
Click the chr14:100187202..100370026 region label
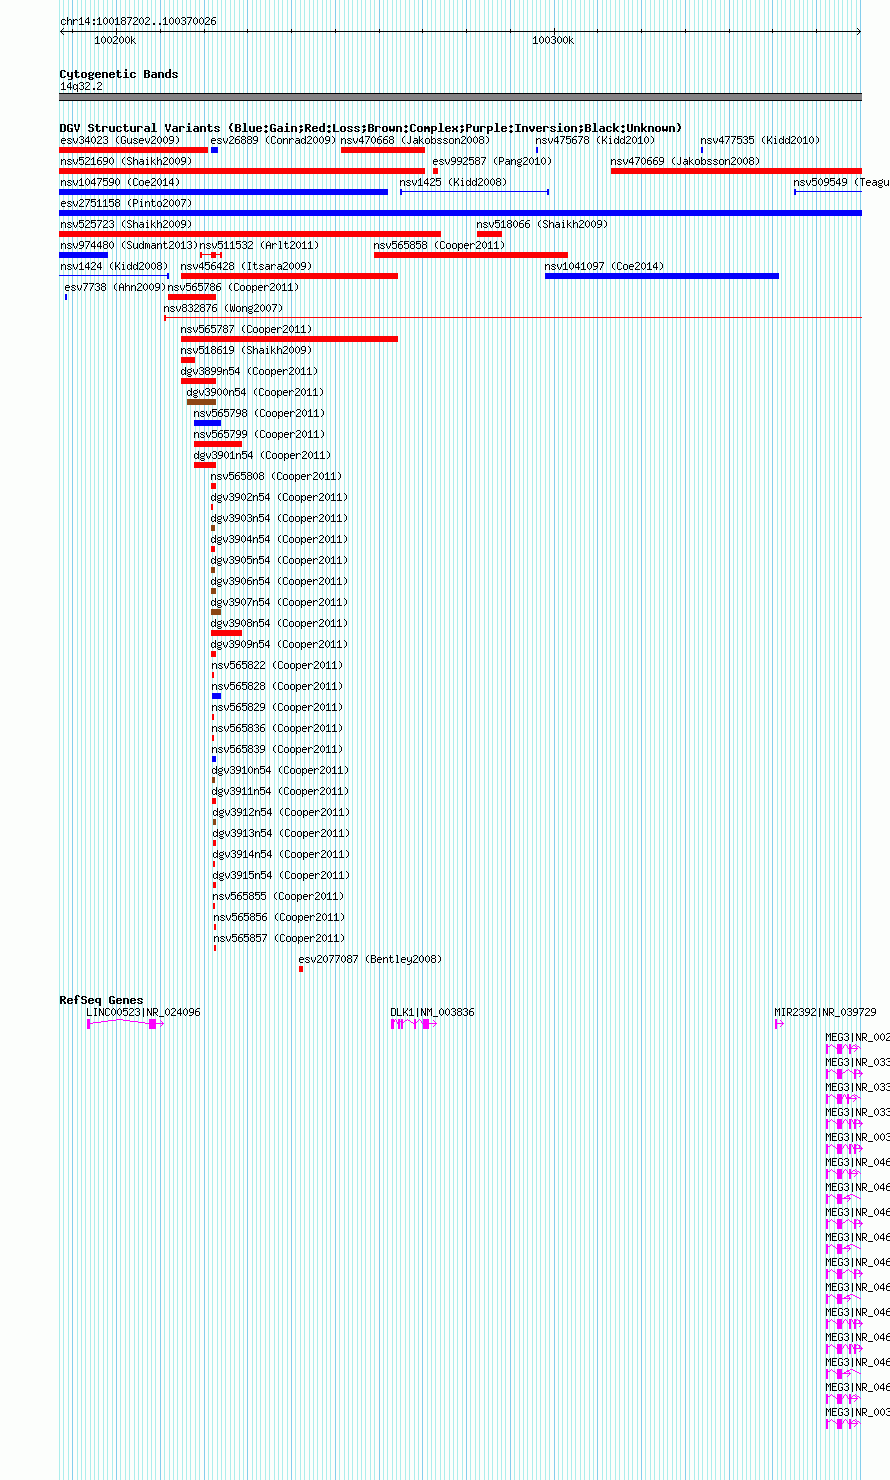click(x=138, y=21)
